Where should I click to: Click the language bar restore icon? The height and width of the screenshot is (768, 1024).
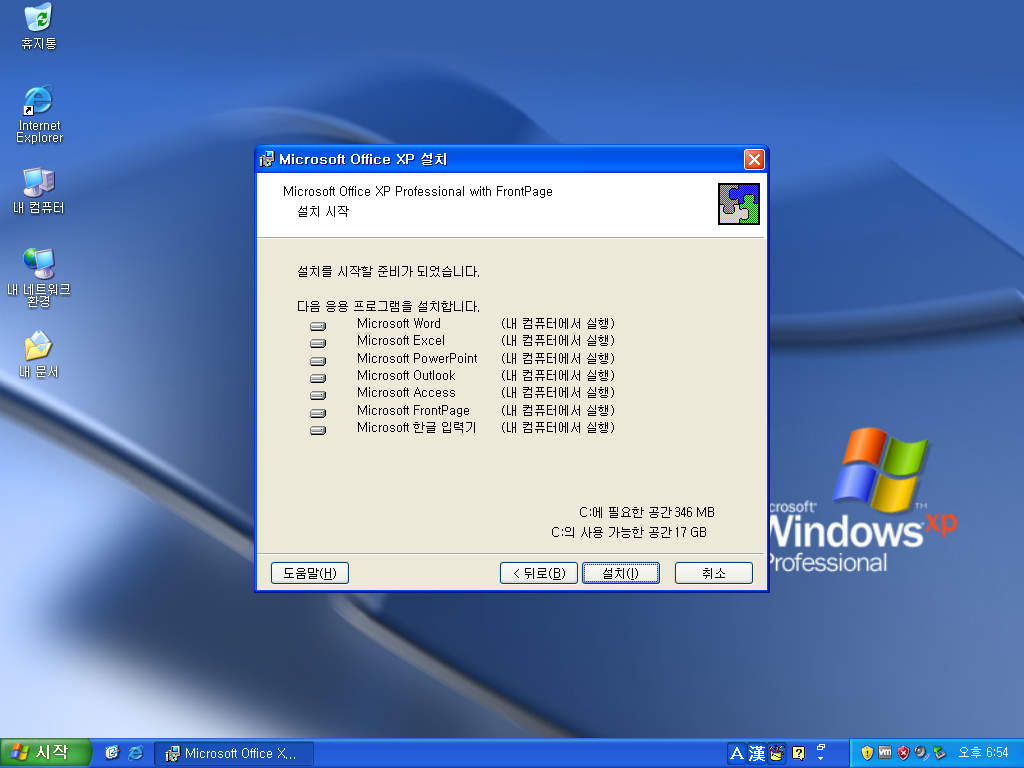coord(821,748)
